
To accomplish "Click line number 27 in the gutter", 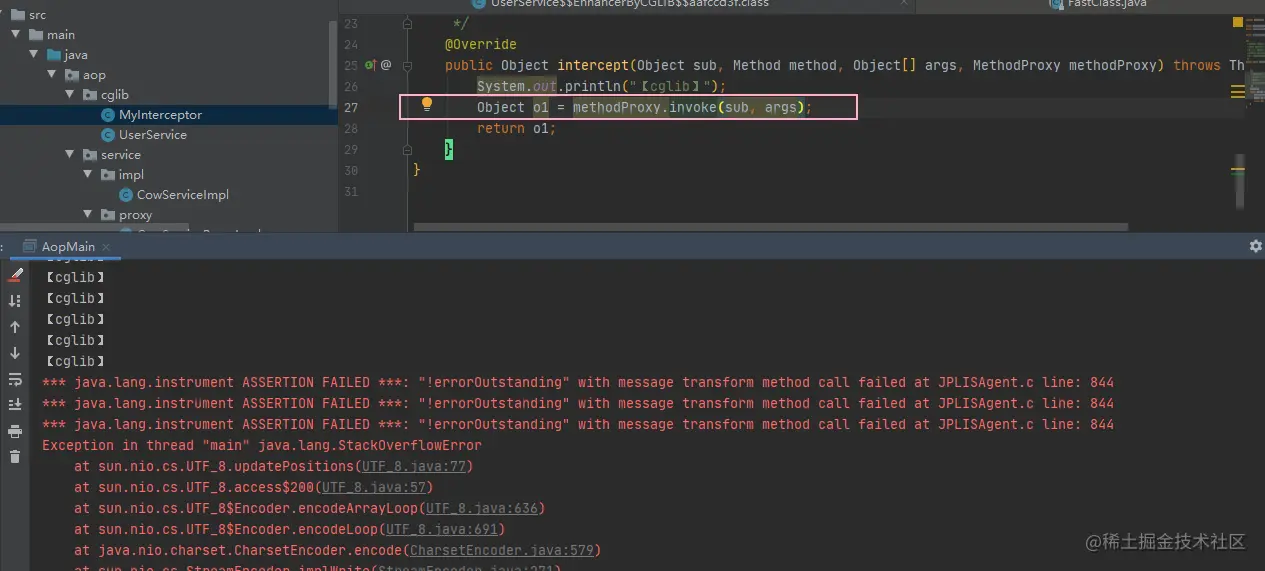I will (x=350, y=107).
